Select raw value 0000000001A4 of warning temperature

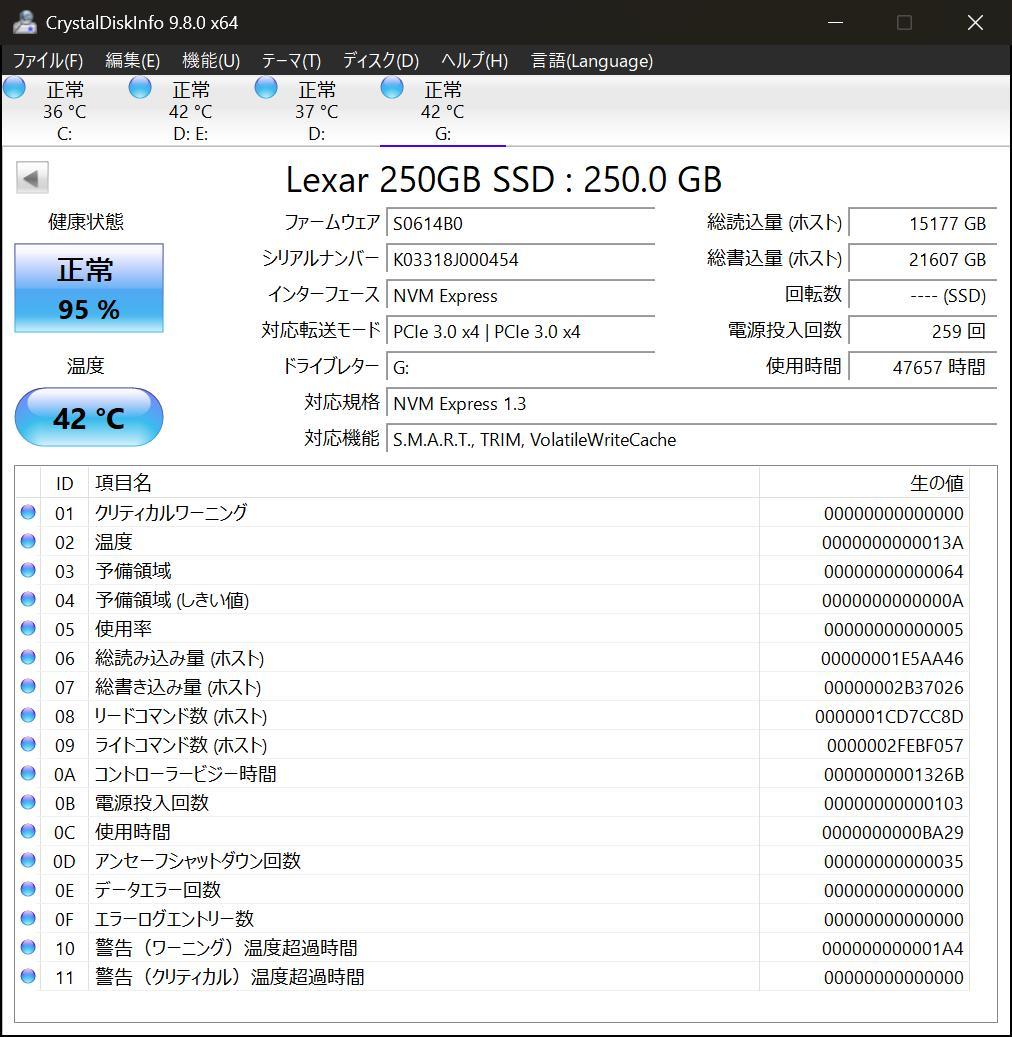coord(892,948)
